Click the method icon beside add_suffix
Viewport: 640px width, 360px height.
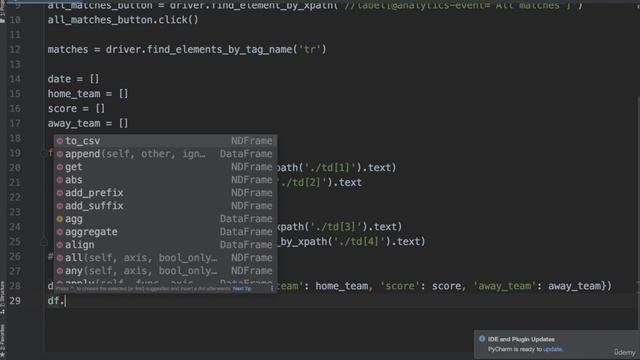[60, 206]
